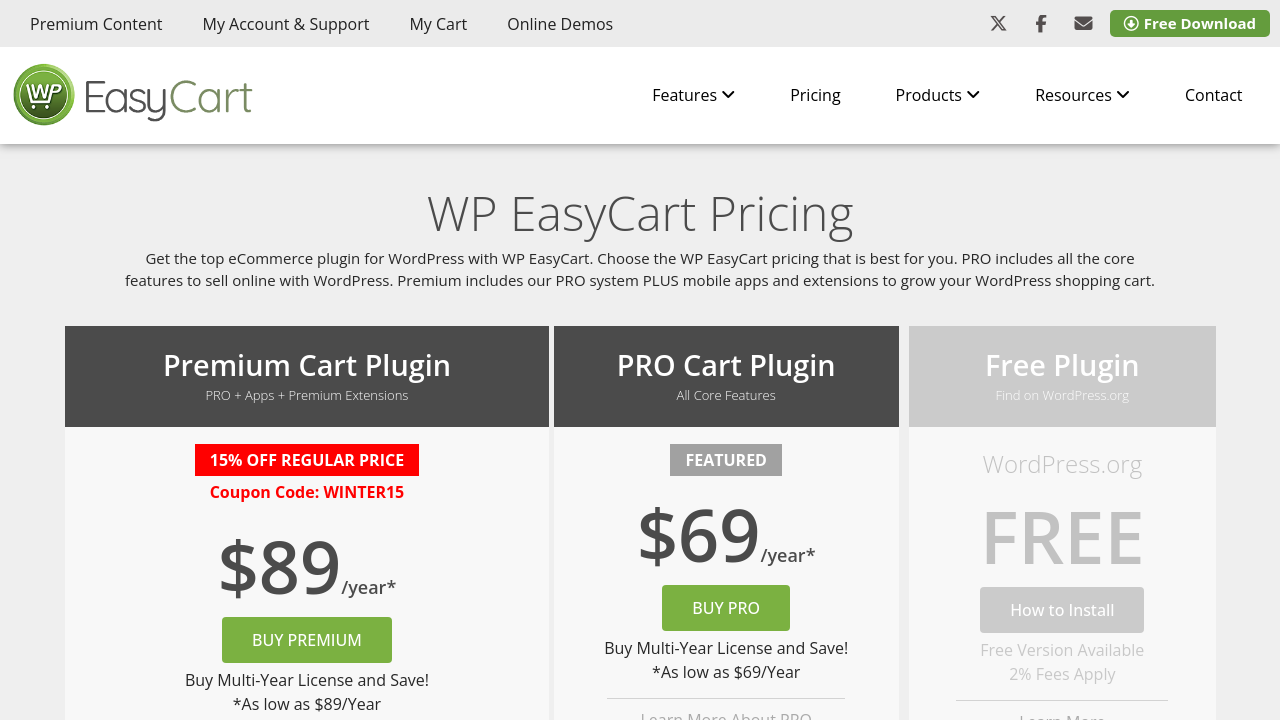
Task: Expand the Features dropdown menu
Action: [x=693, y=95]
